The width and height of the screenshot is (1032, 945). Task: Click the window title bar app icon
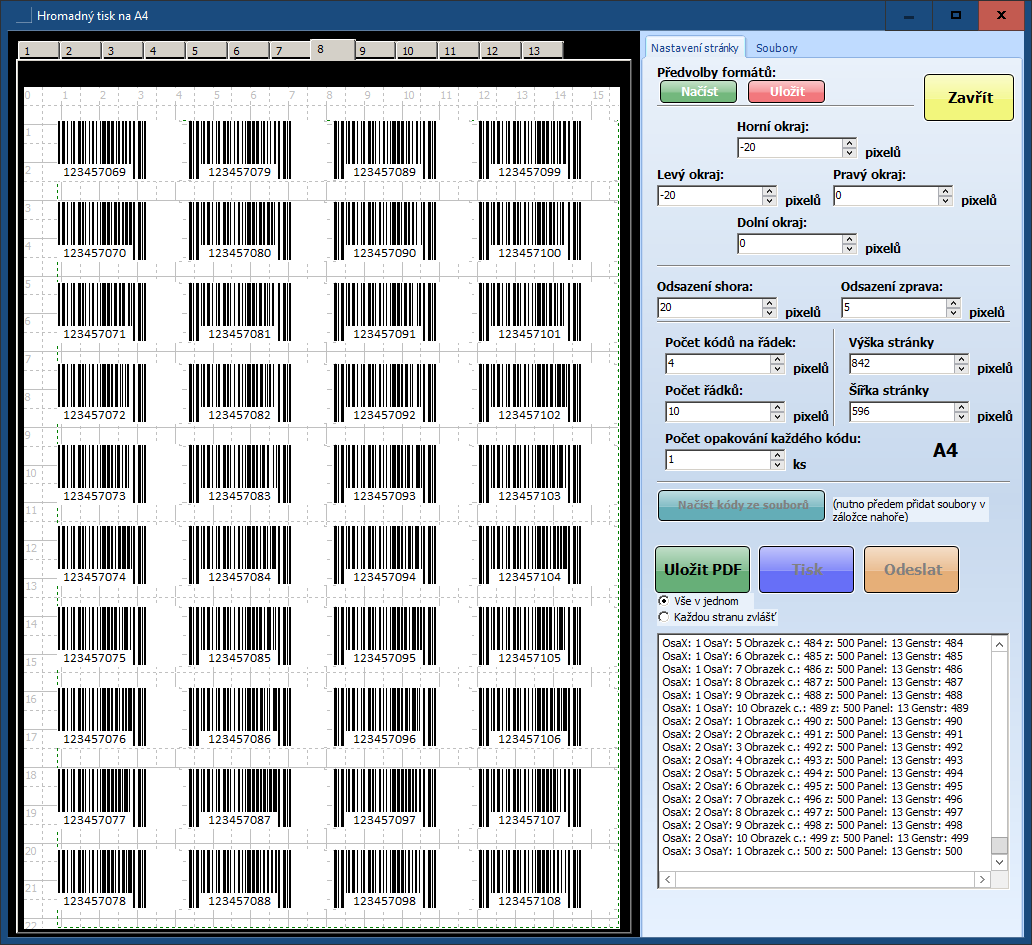23,15
